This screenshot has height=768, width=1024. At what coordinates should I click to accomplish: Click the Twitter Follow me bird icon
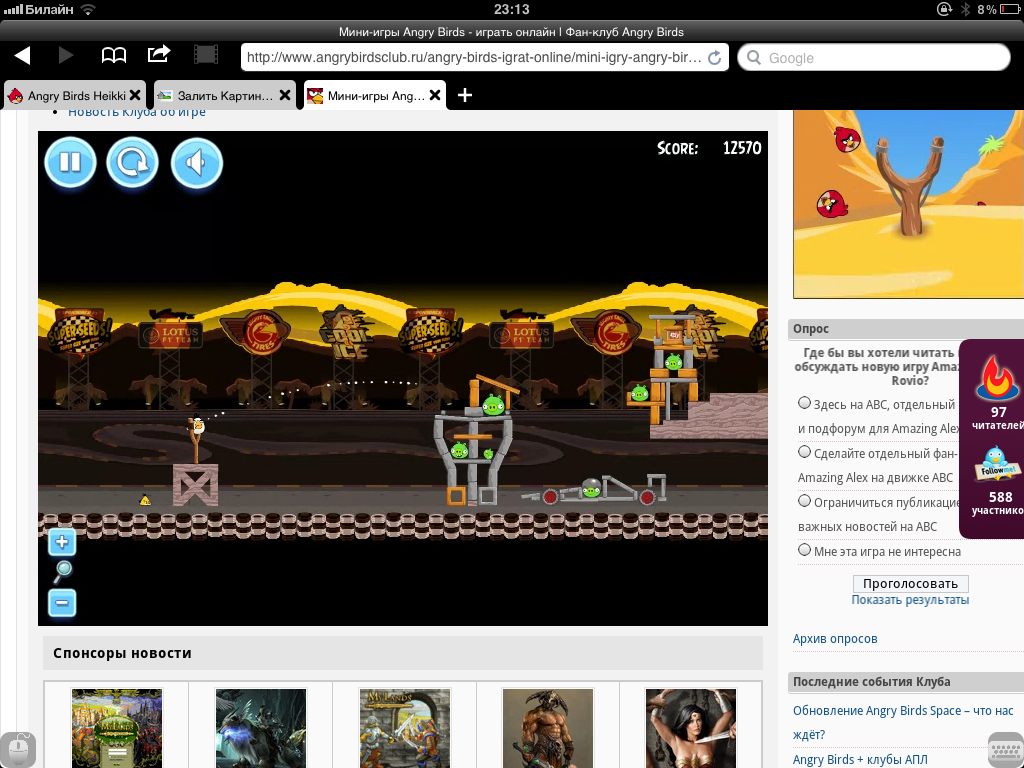(995, 464)
